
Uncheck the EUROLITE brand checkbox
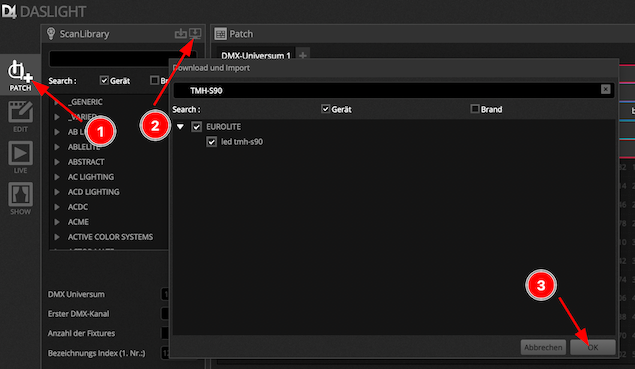196,127
